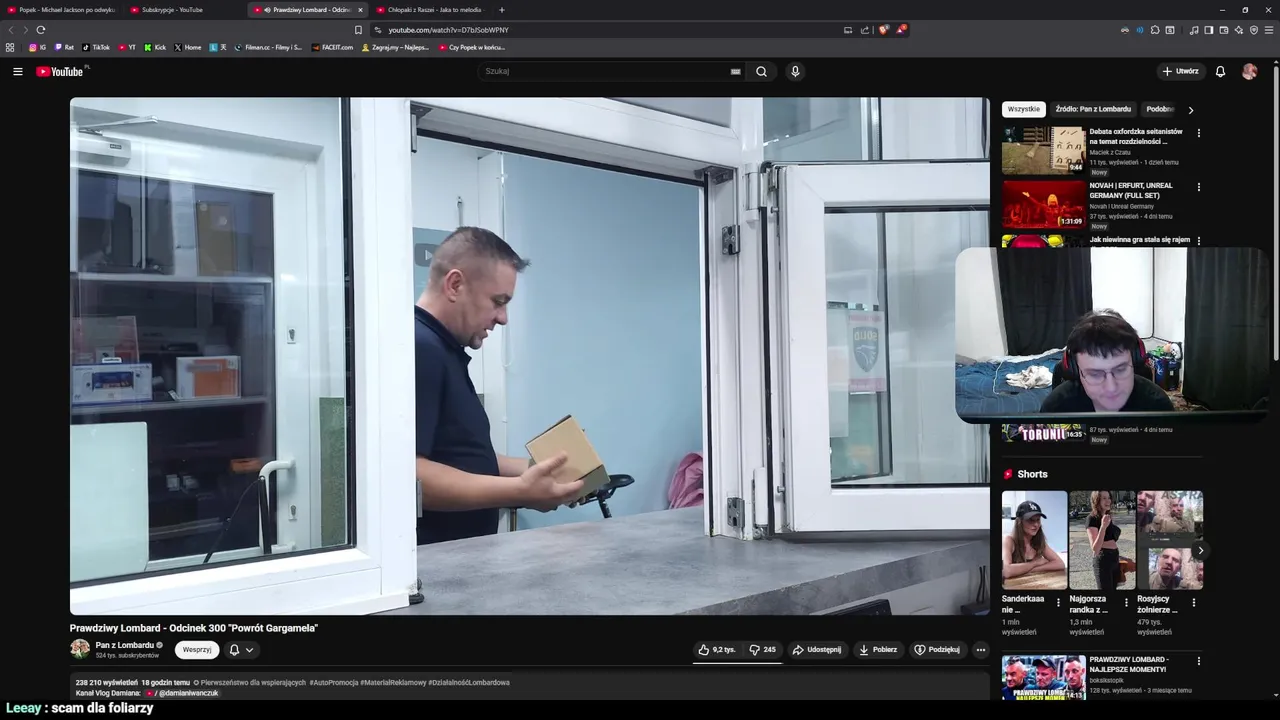Open the Kick bookmark
This screenshot has height=720, width=1280.
tap(155, 47)
